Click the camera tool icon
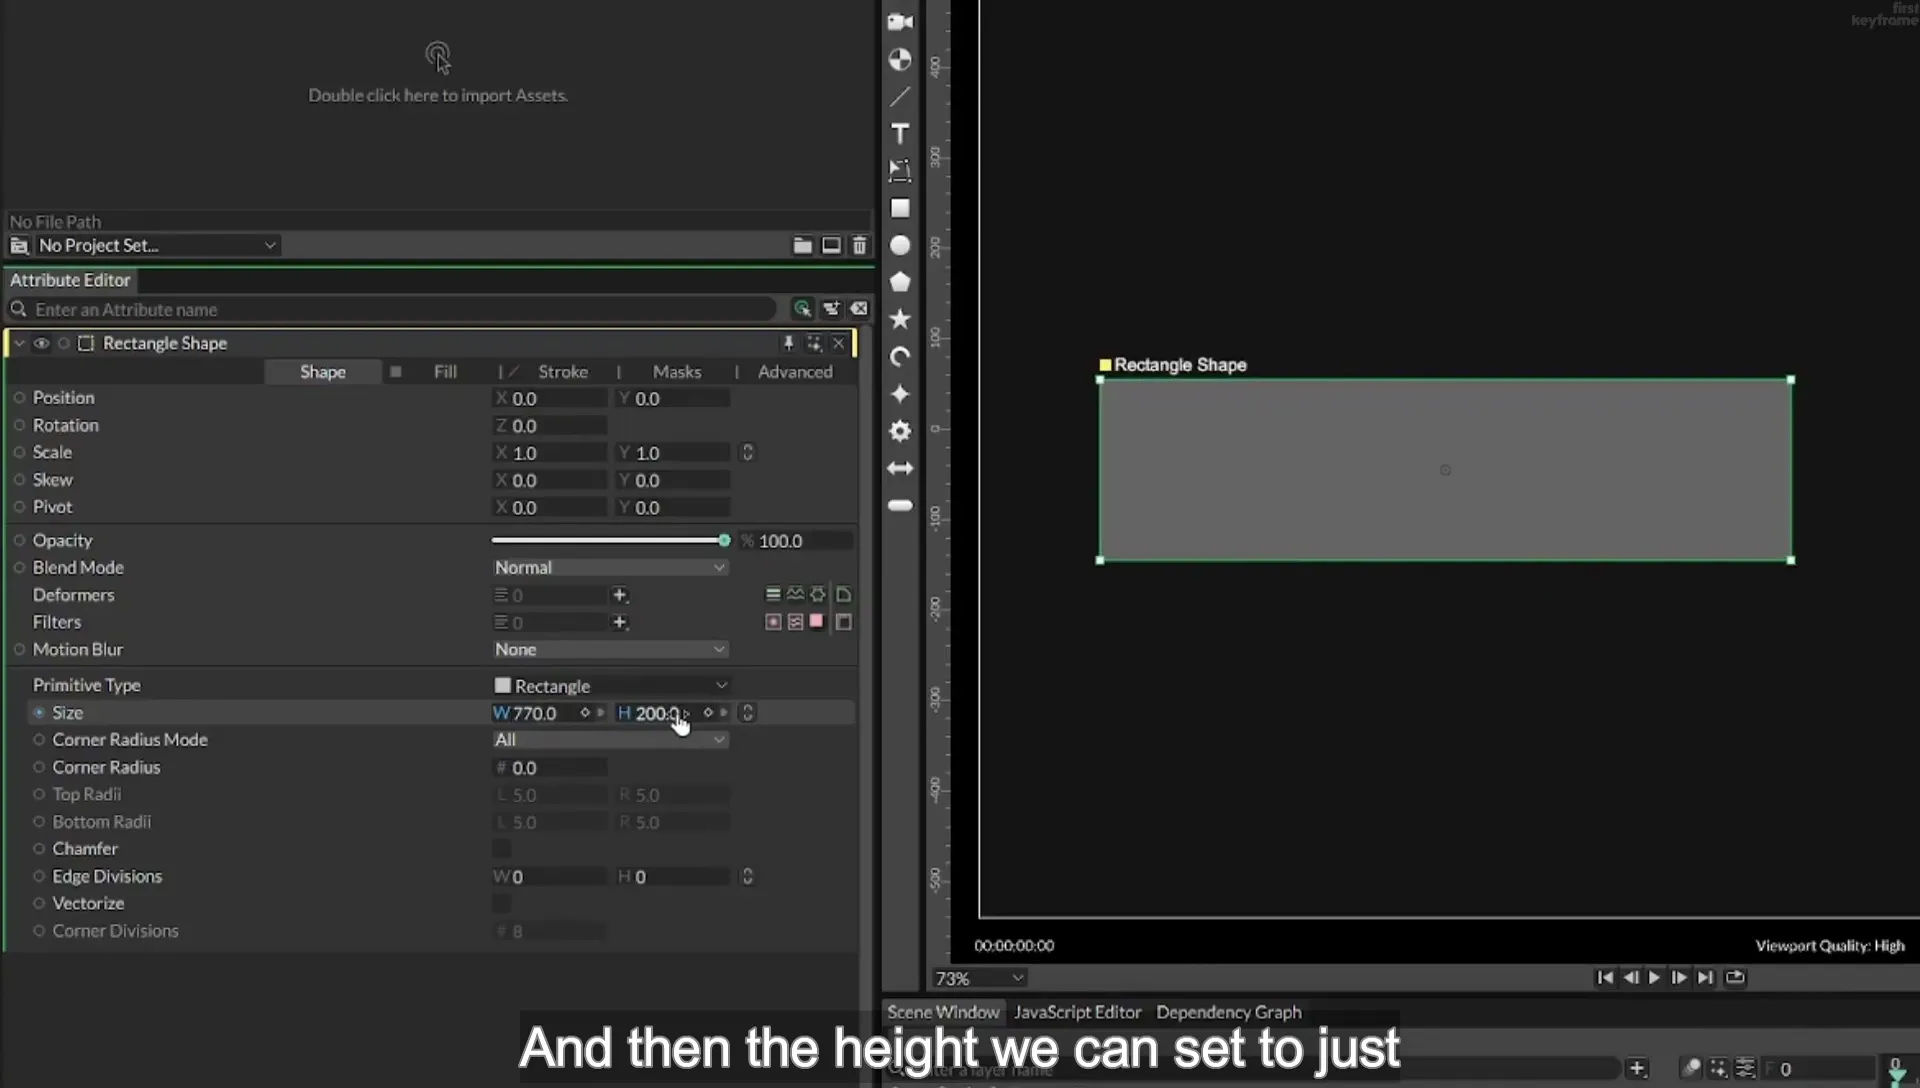The width and height of the screenshot is (1920, 1088). click(x=900, y=22)
